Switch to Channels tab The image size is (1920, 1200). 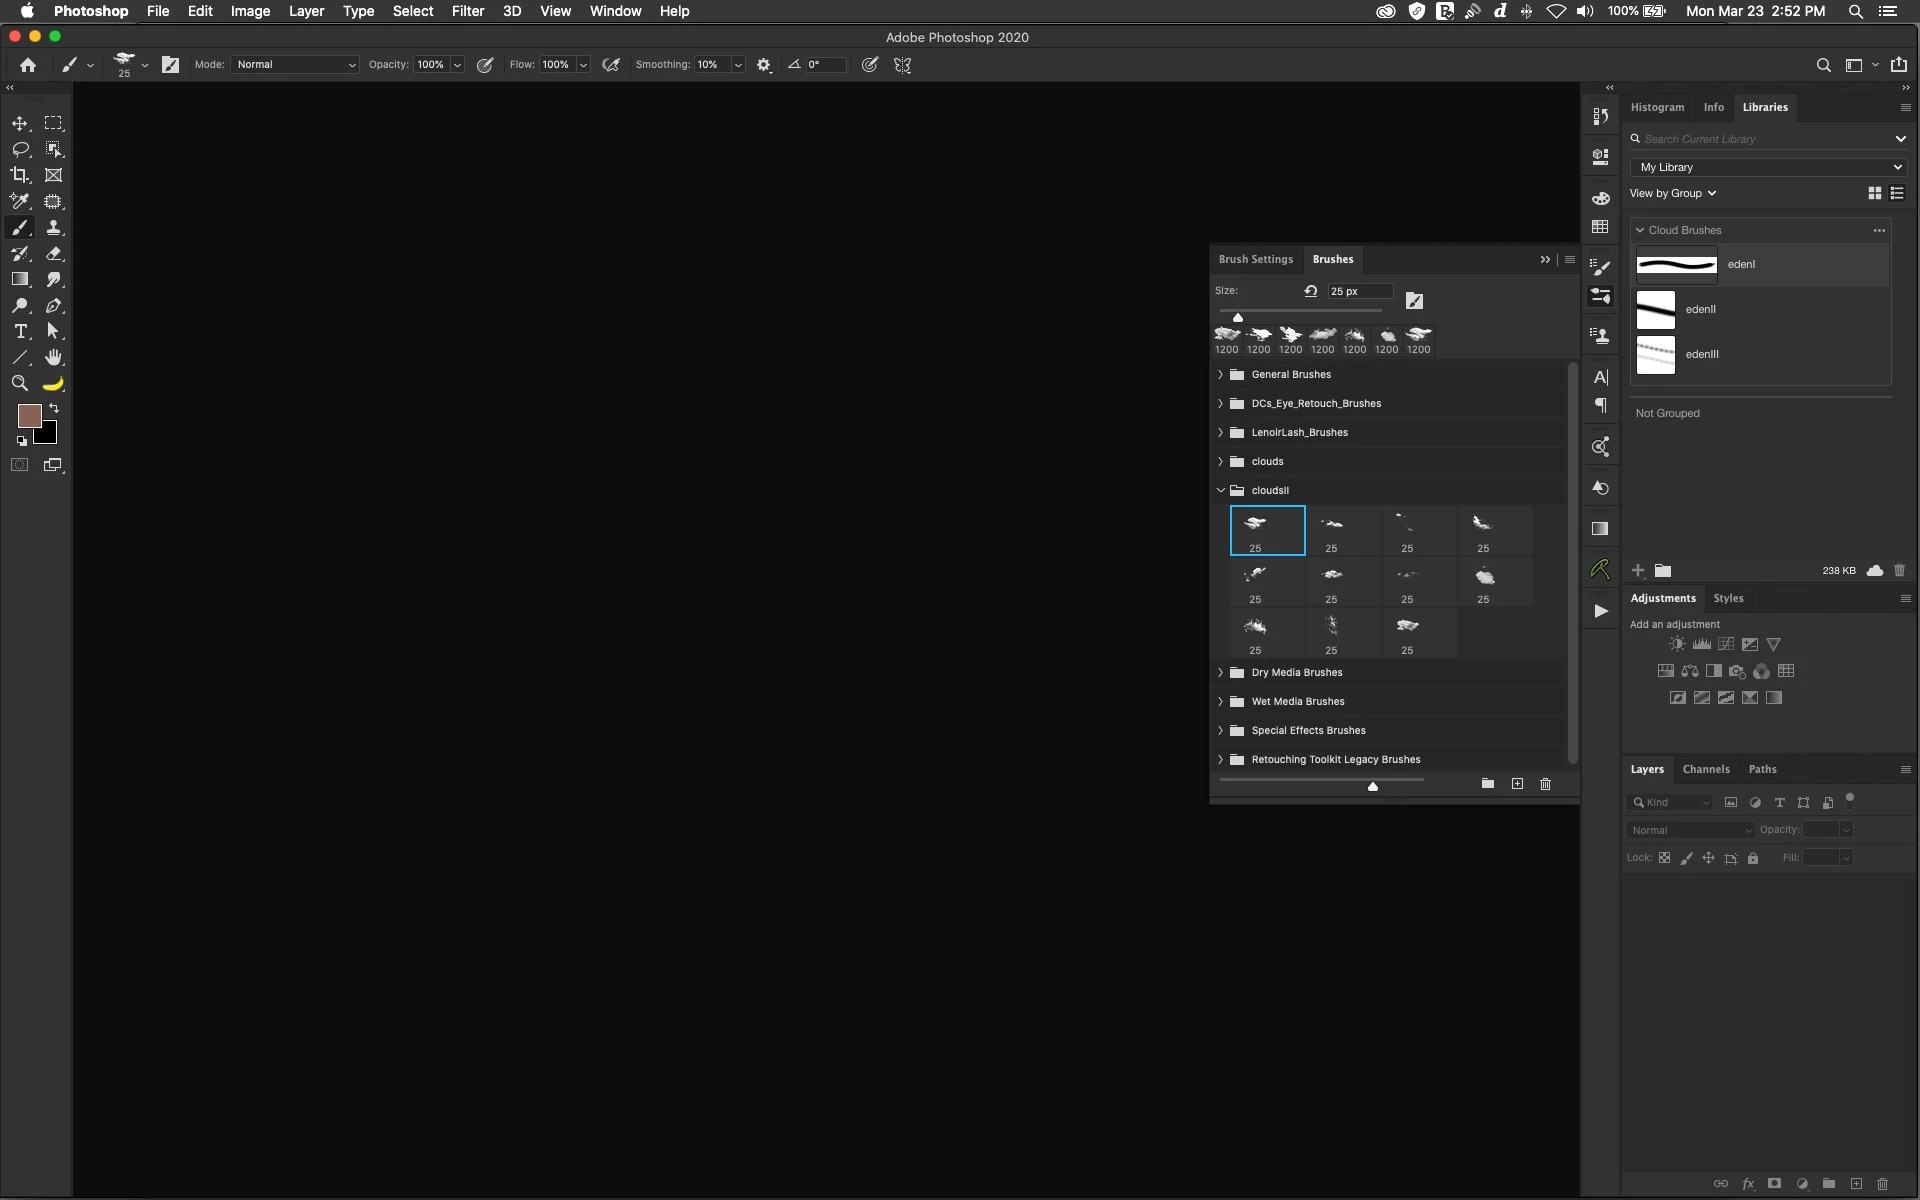coord(1706,769)
